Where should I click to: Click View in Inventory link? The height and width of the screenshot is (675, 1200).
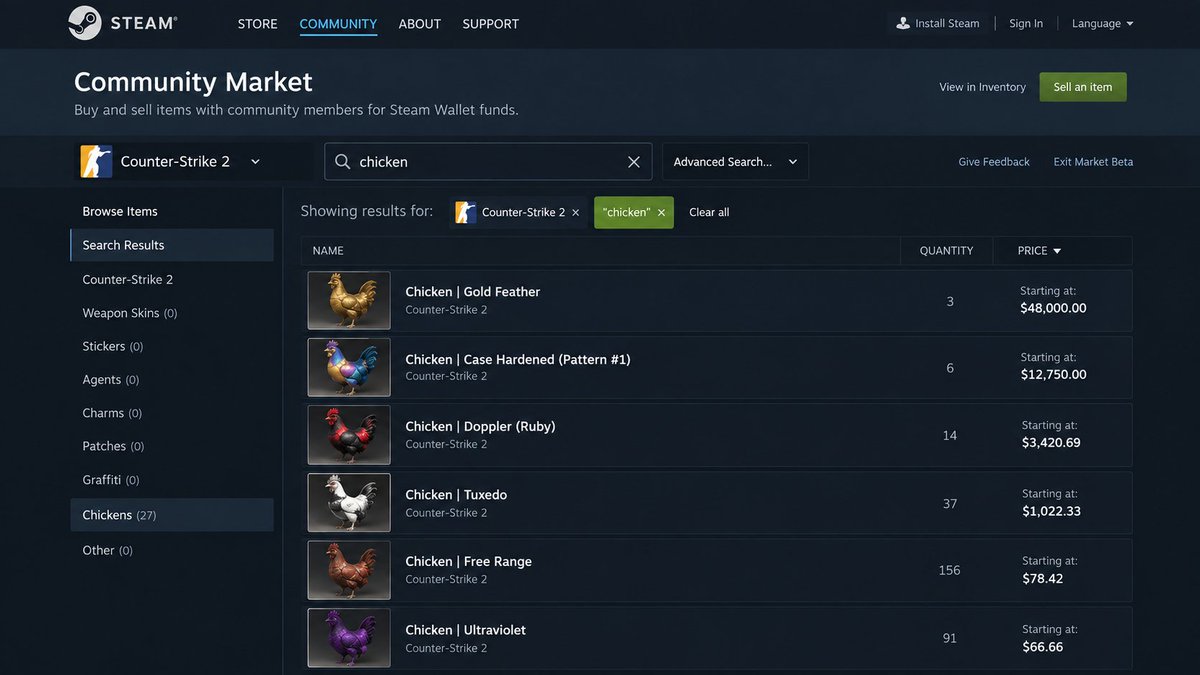click(x=983, y=87)
